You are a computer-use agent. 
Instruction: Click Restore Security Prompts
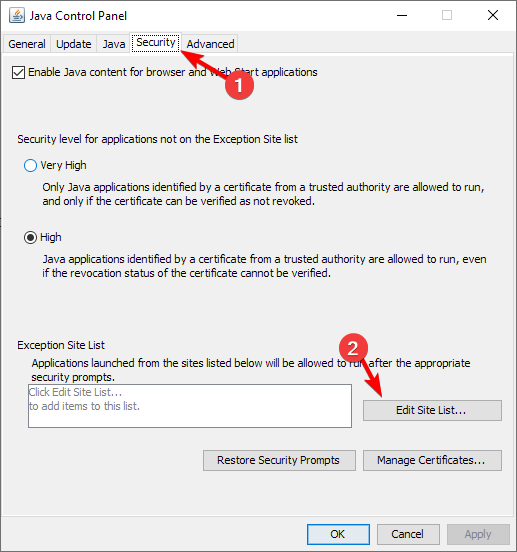[279, 460]
